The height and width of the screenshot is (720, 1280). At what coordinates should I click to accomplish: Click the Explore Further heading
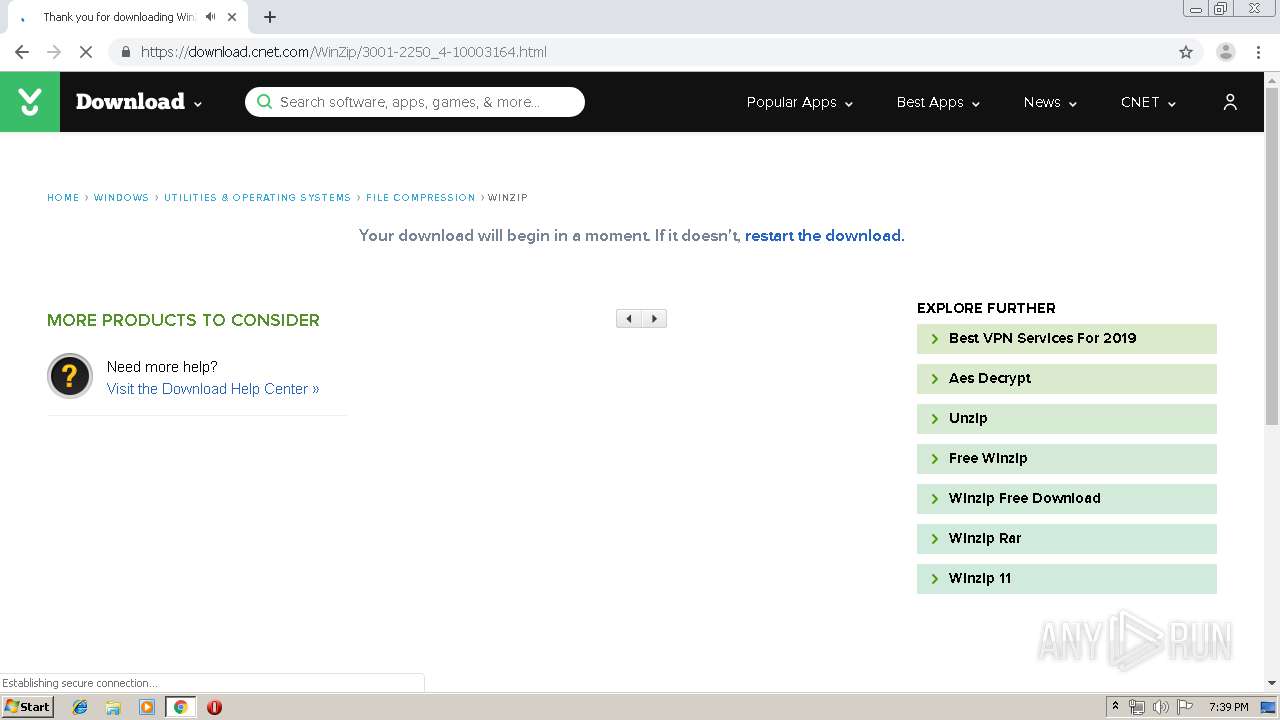point(986,308)
